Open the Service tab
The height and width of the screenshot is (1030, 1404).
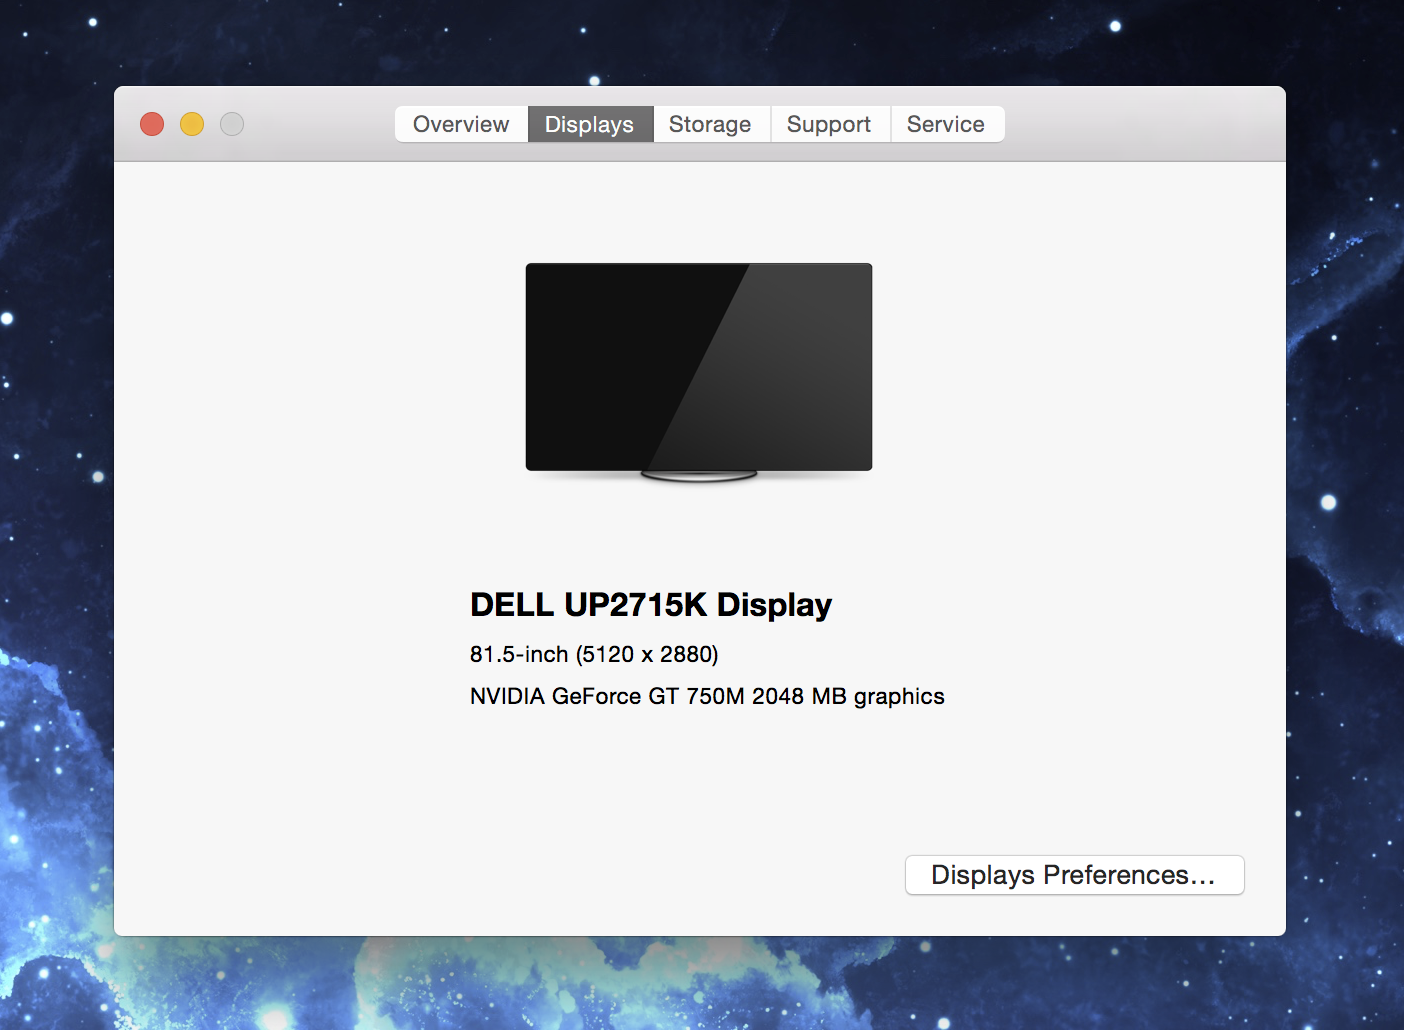point(947,124)
